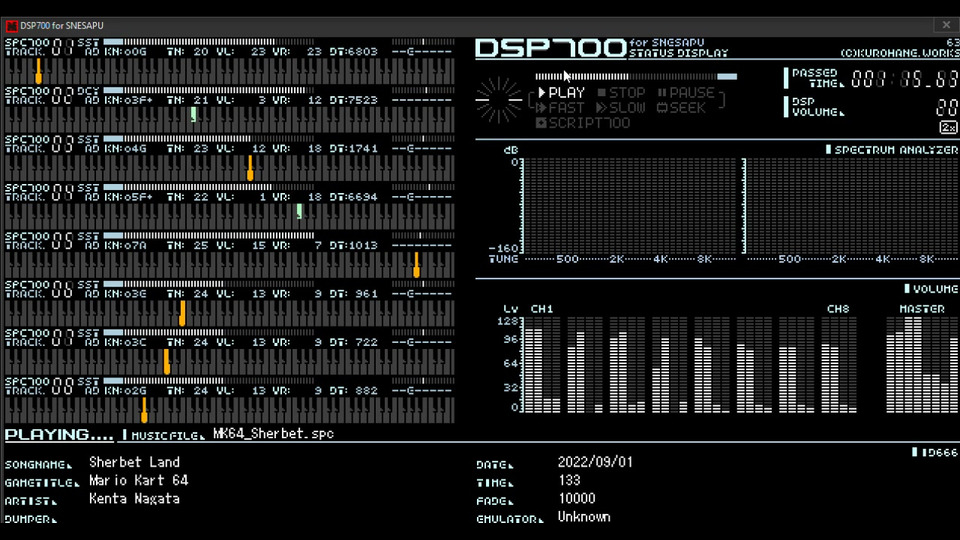Click the VOLUME section label
This screenshot has height=540, width=960.
click(931, 289)
